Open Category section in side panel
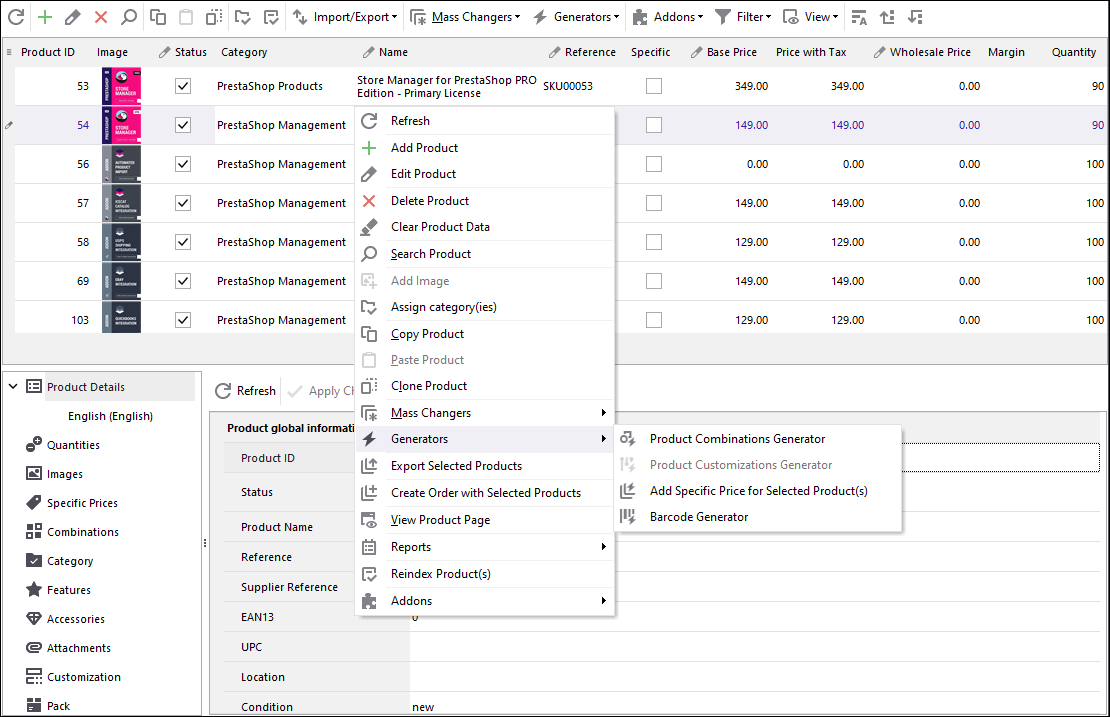1110x717 pixels. 70,561
